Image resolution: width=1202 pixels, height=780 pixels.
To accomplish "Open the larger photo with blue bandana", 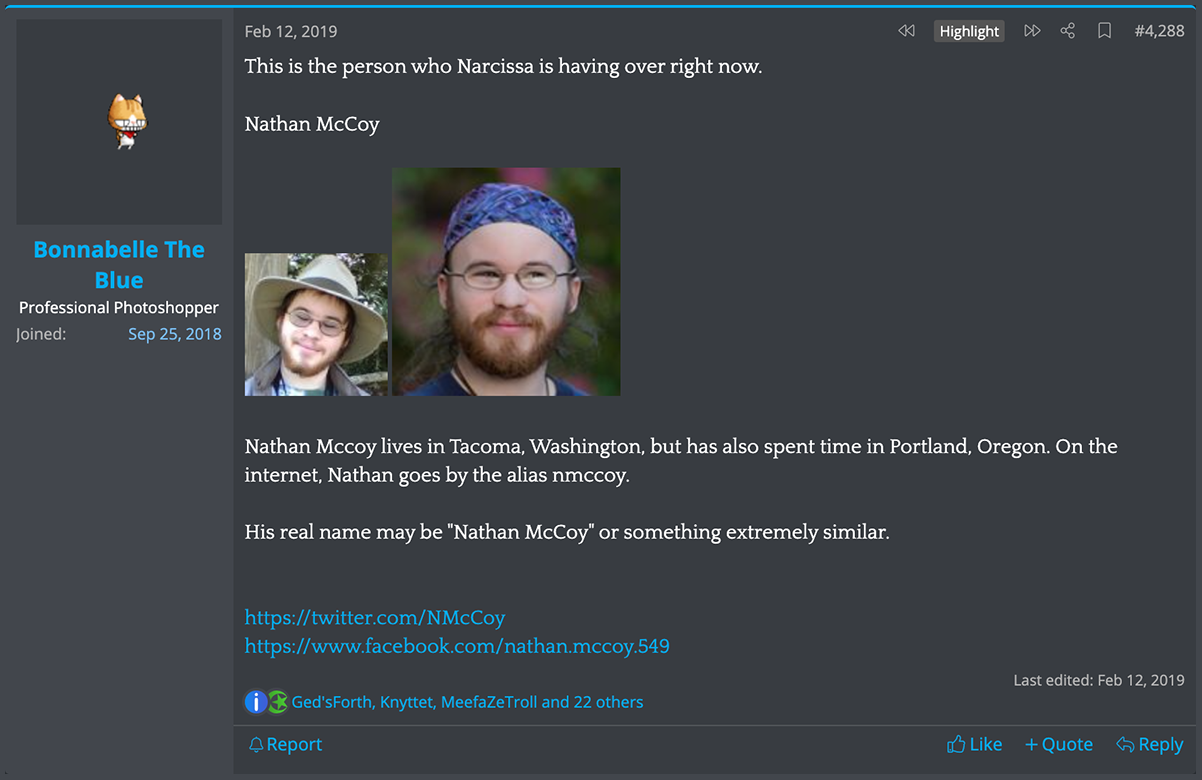I will (x=506, y=282).
